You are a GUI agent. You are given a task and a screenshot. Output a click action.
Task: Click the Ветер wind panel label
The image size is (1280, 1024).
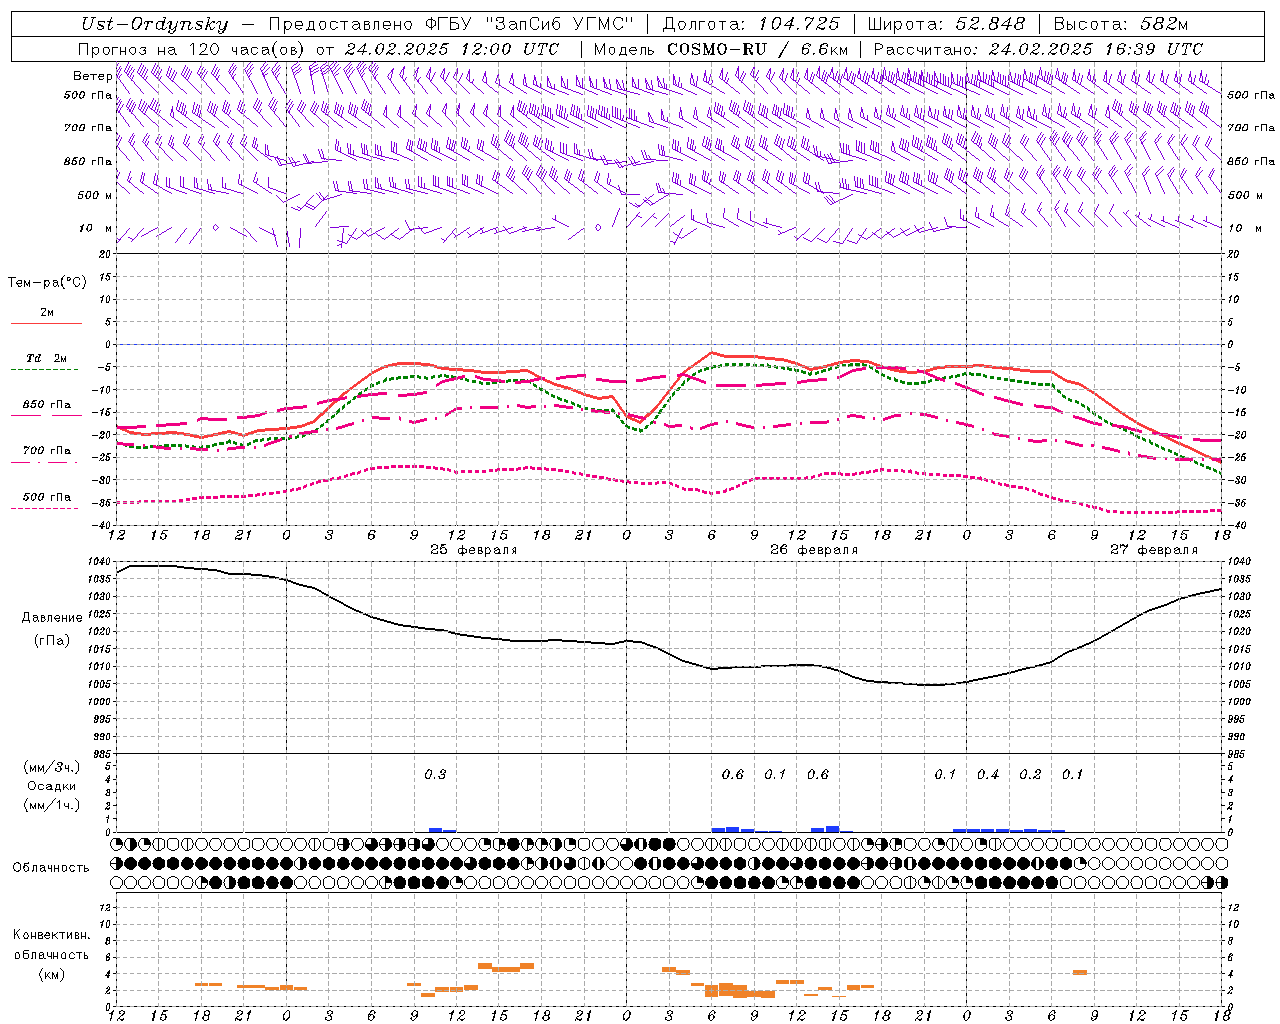[x=92, y=76]
